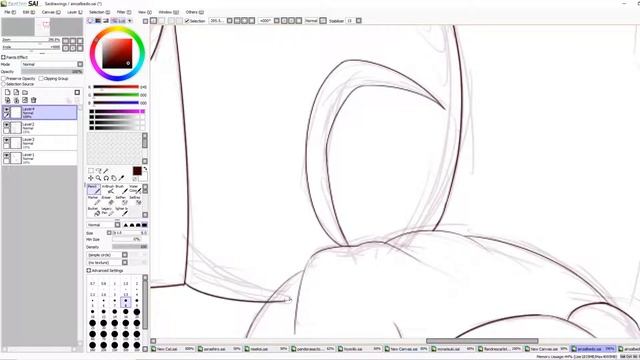Adjust the brush Min Size field
The width and height of the screenshot is (640, 360).
coord(126,240)
